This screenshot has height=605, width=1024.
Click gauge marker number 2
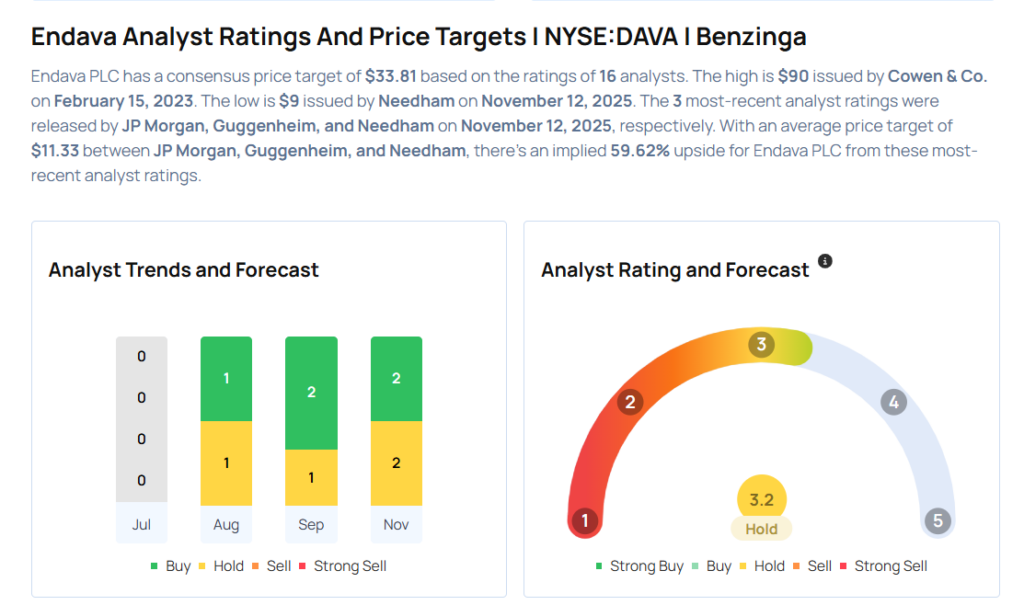(x=630, y=403)
